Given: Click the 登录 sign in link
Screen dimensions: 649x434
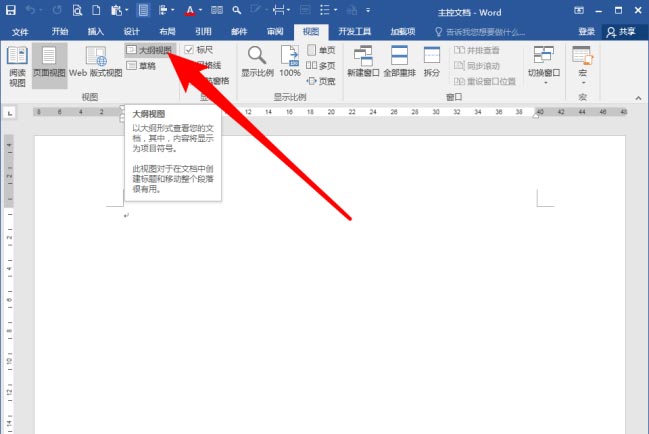Looking at the screenshot, I should coord(587,31).
